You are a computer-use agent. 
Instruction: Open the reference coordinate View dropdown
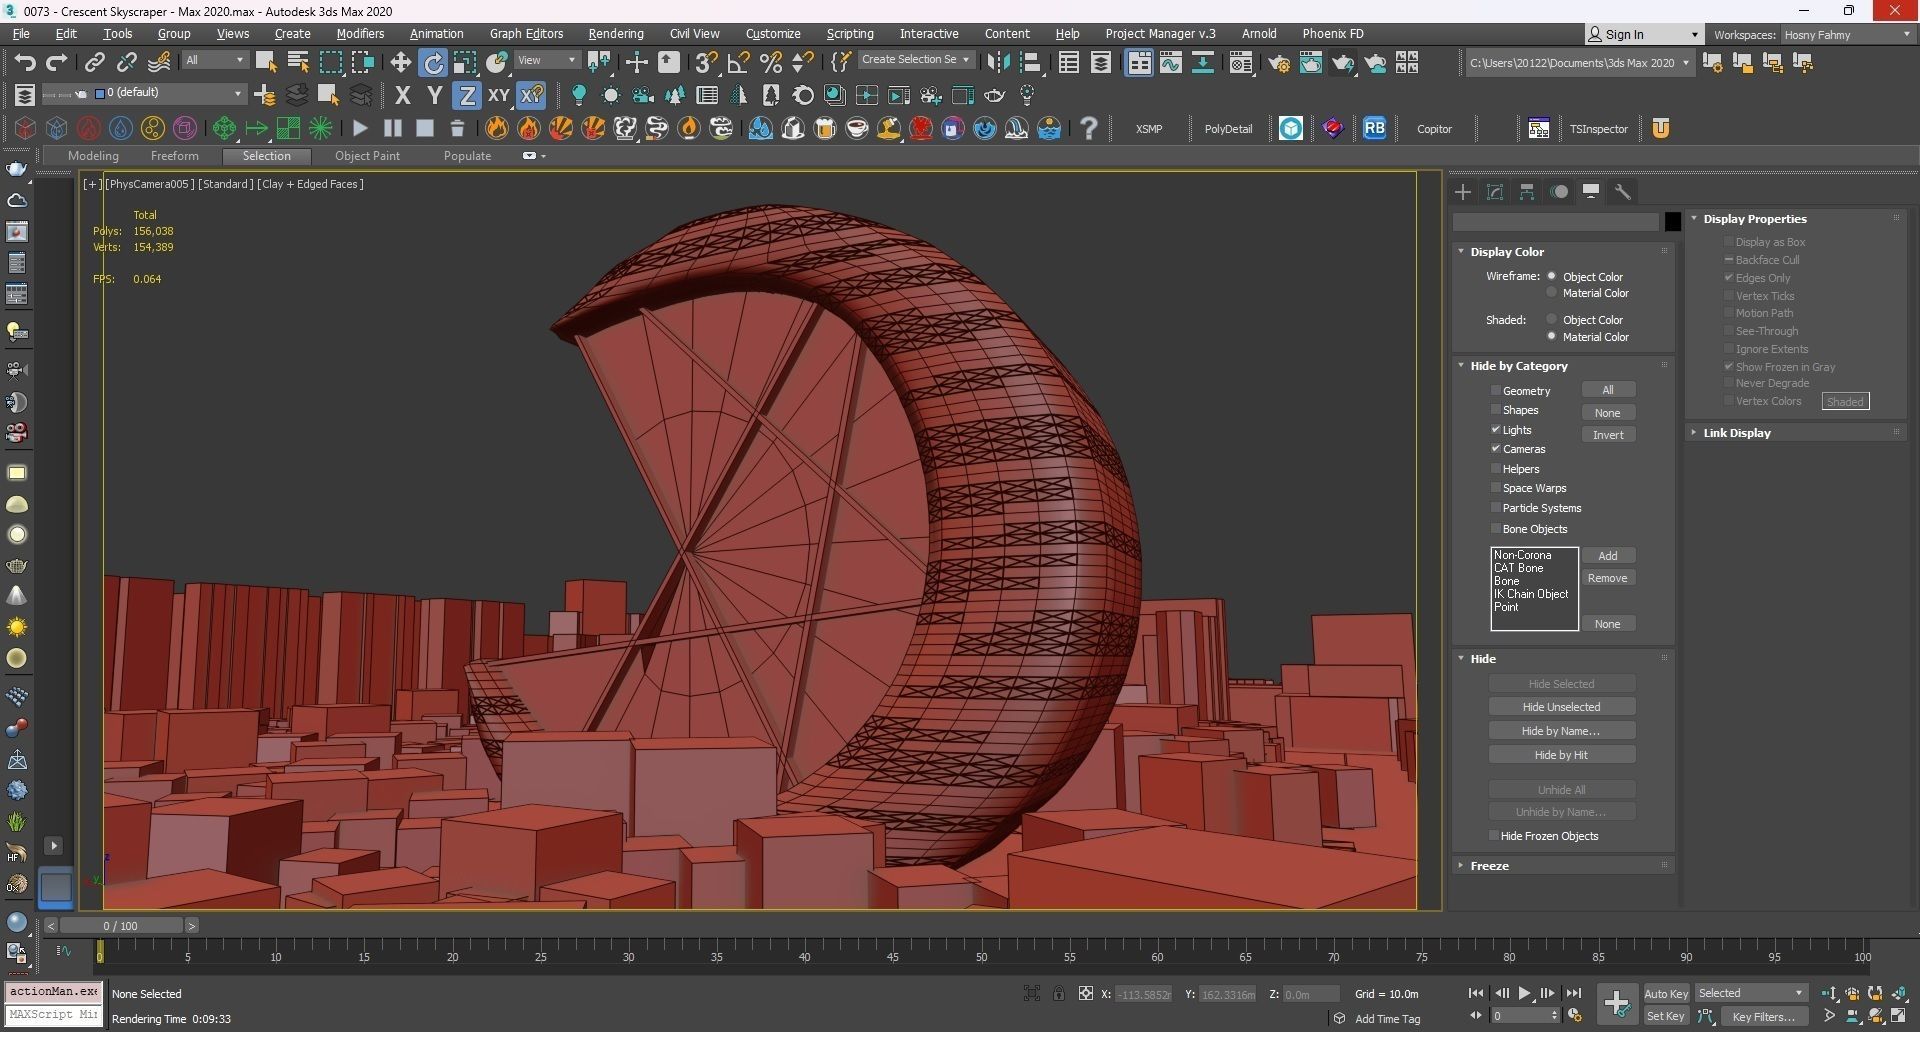[x=546, y=60]
